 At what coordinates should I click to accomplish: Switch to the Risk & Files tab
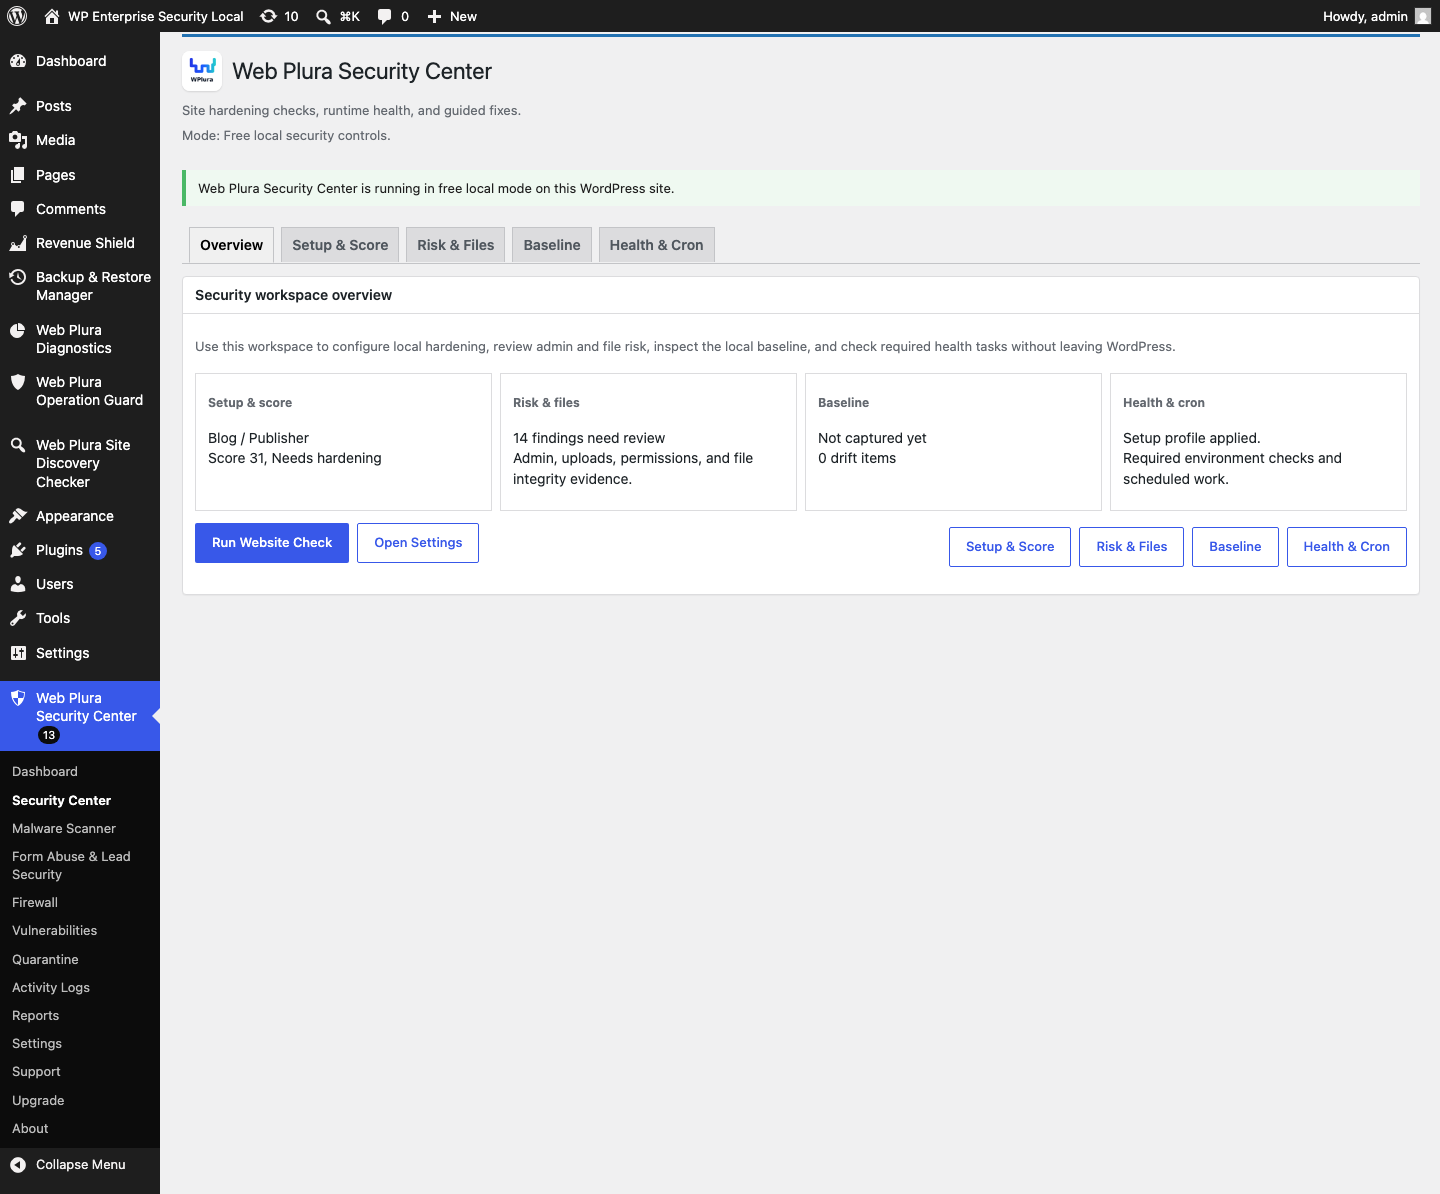(456, 245)
